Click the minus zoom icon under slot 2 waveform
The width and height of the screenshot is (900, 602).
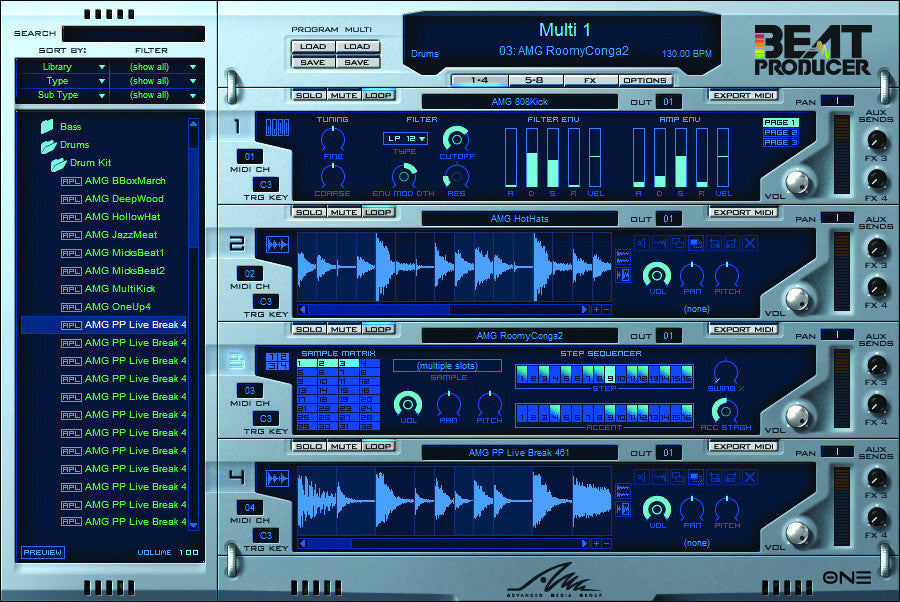tap(607, 309)
